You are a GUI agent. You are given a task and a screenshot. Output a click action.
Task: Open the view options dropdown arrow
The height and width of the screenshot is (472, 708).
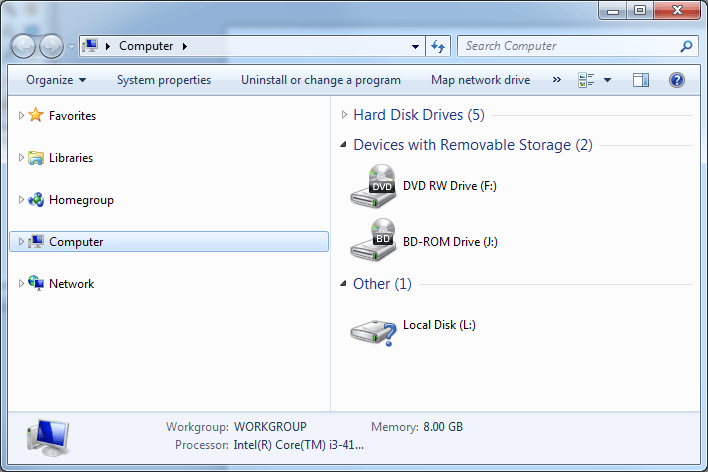point(607,80)
